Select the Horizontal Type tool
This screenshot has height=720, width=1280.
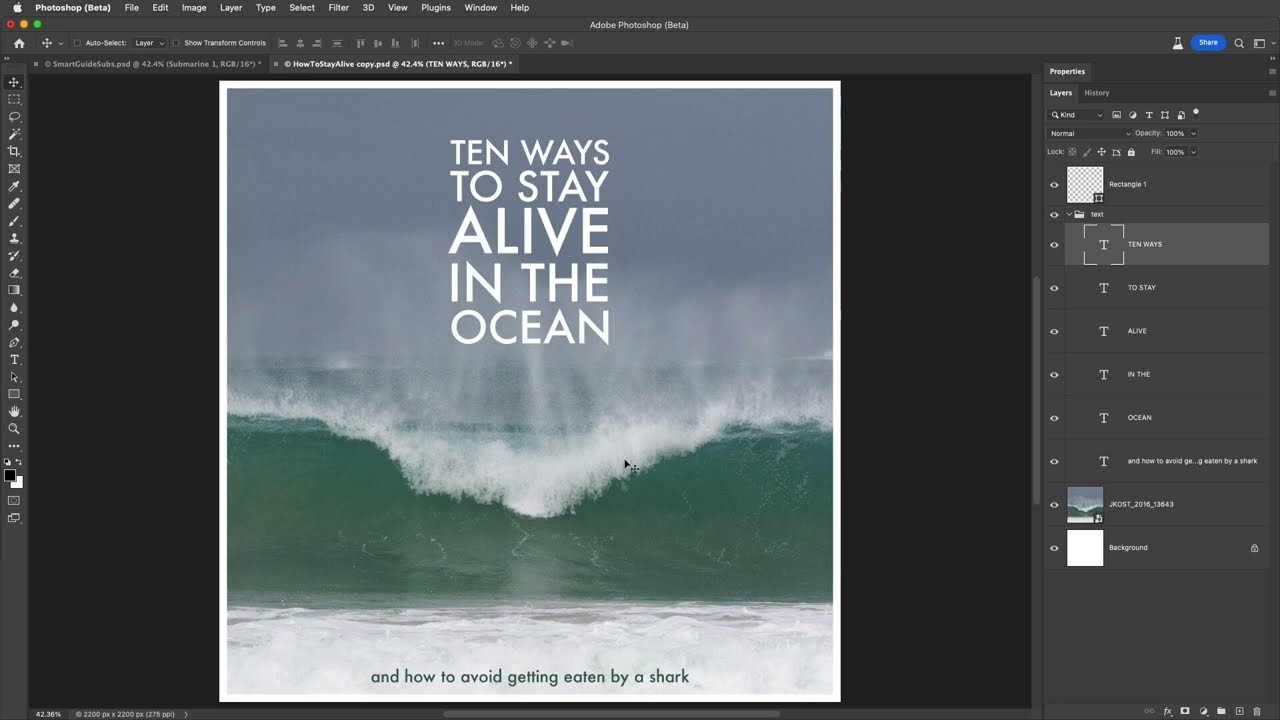tap(14, 359)
